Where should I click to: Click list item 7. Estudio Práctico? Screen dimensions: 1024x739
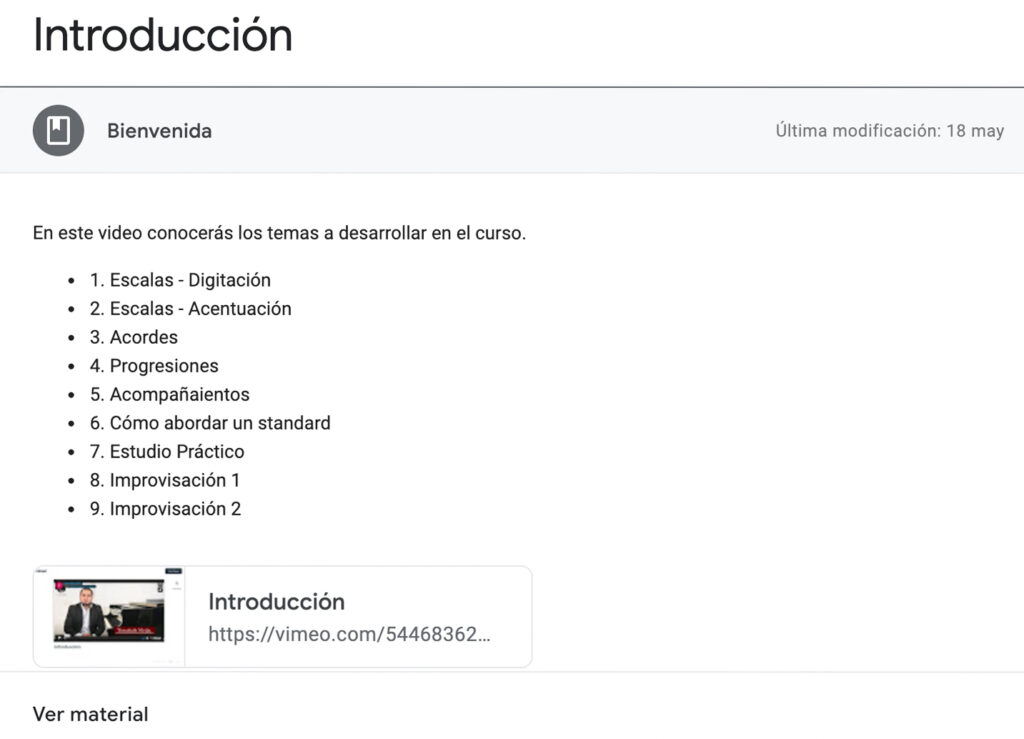tap(167, 451)
